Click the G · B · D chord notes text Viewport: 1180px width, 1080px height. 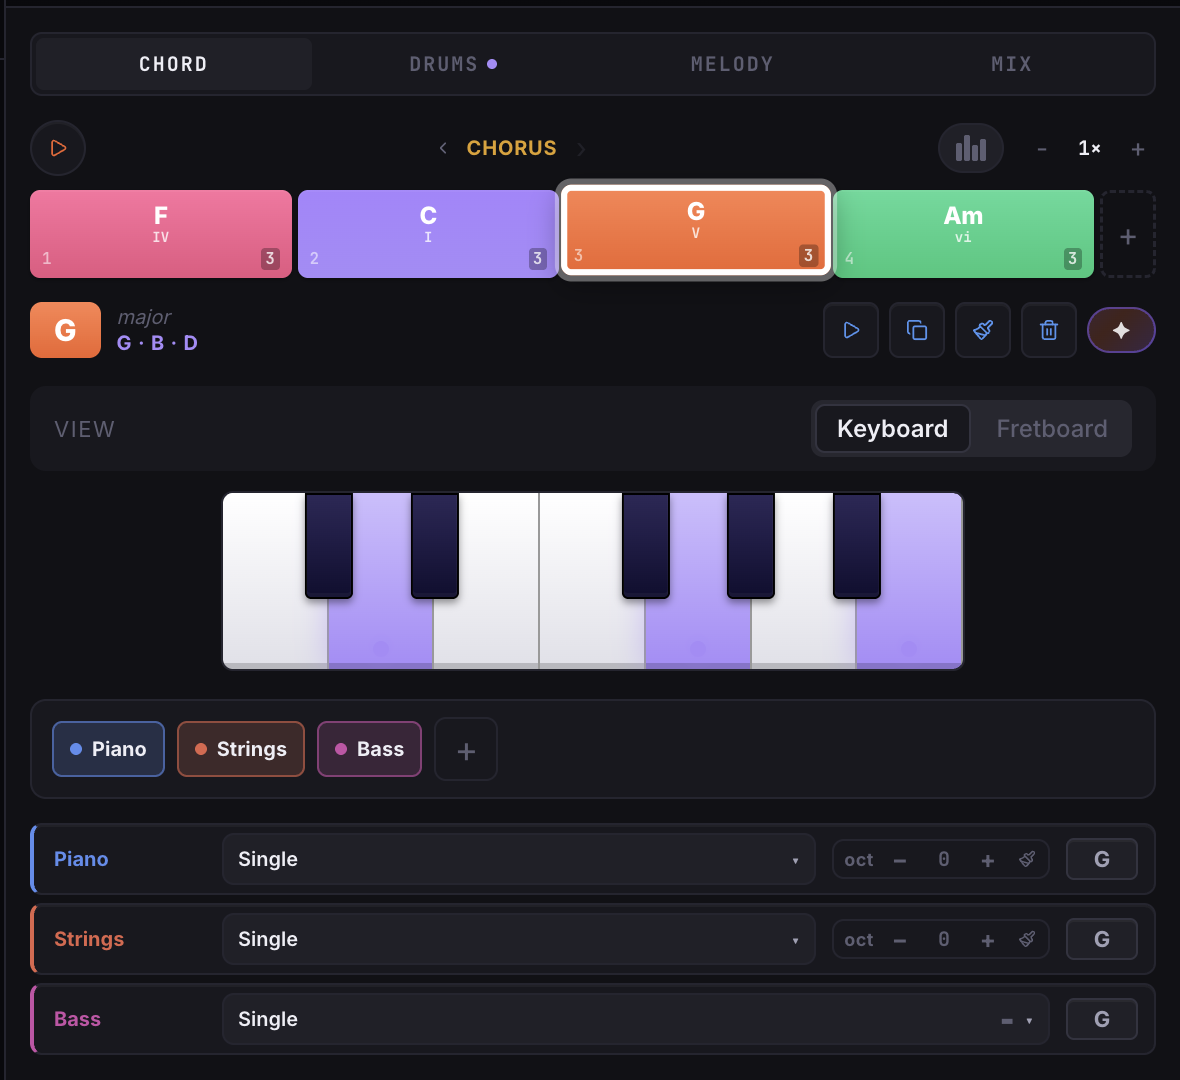point(157,343)
